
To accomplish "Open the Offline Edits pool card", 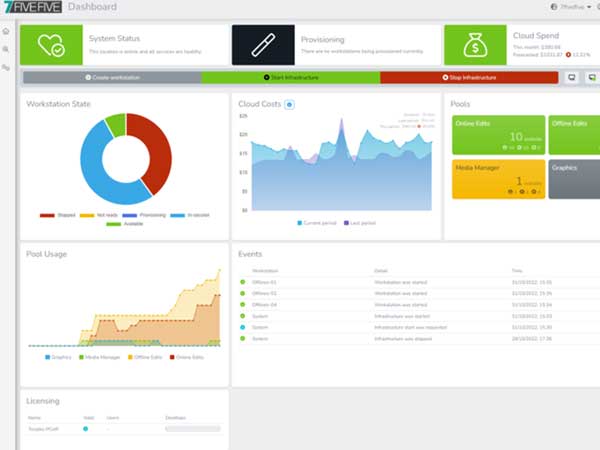I will pyautogui.click(x=574, y=135).
